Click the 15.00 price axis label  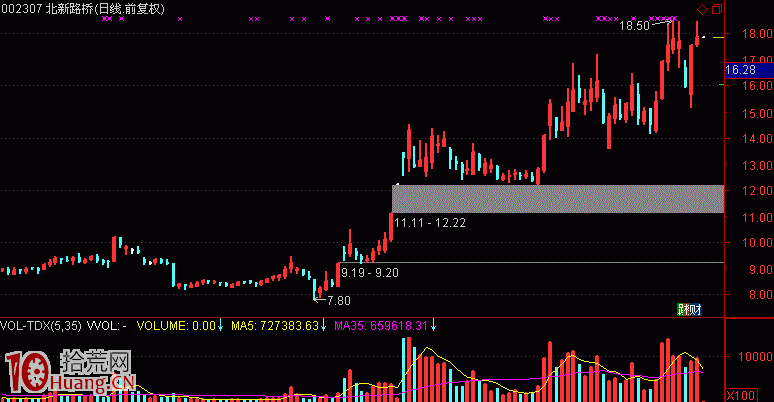pyautogui.click(x=757, y=113)
